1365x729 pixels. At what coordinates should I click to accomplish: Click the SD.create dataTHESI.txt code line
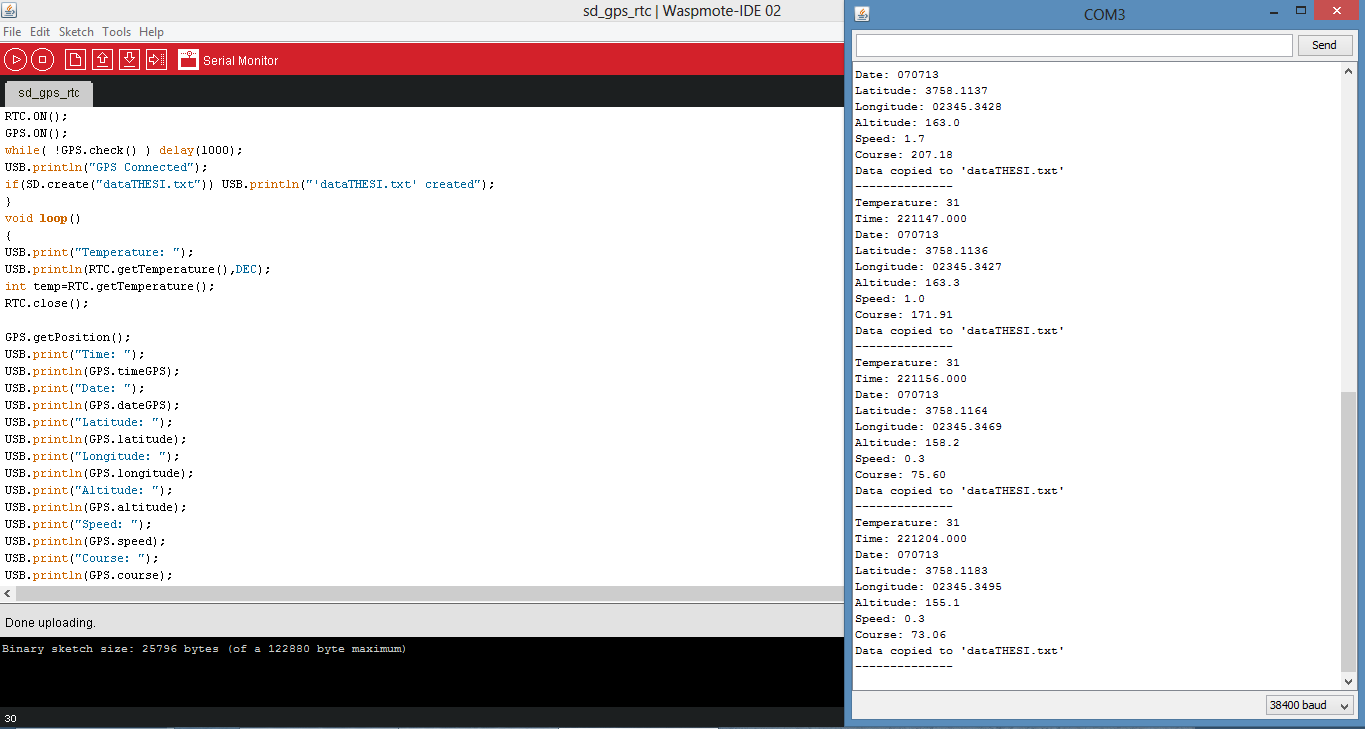250,184
